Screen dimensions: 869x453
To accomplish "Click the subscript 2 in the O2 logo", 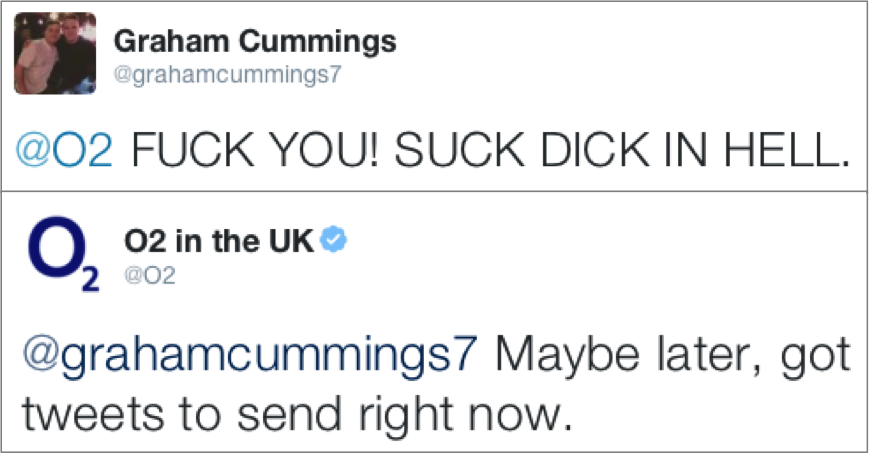I will (x=90, y=279).
